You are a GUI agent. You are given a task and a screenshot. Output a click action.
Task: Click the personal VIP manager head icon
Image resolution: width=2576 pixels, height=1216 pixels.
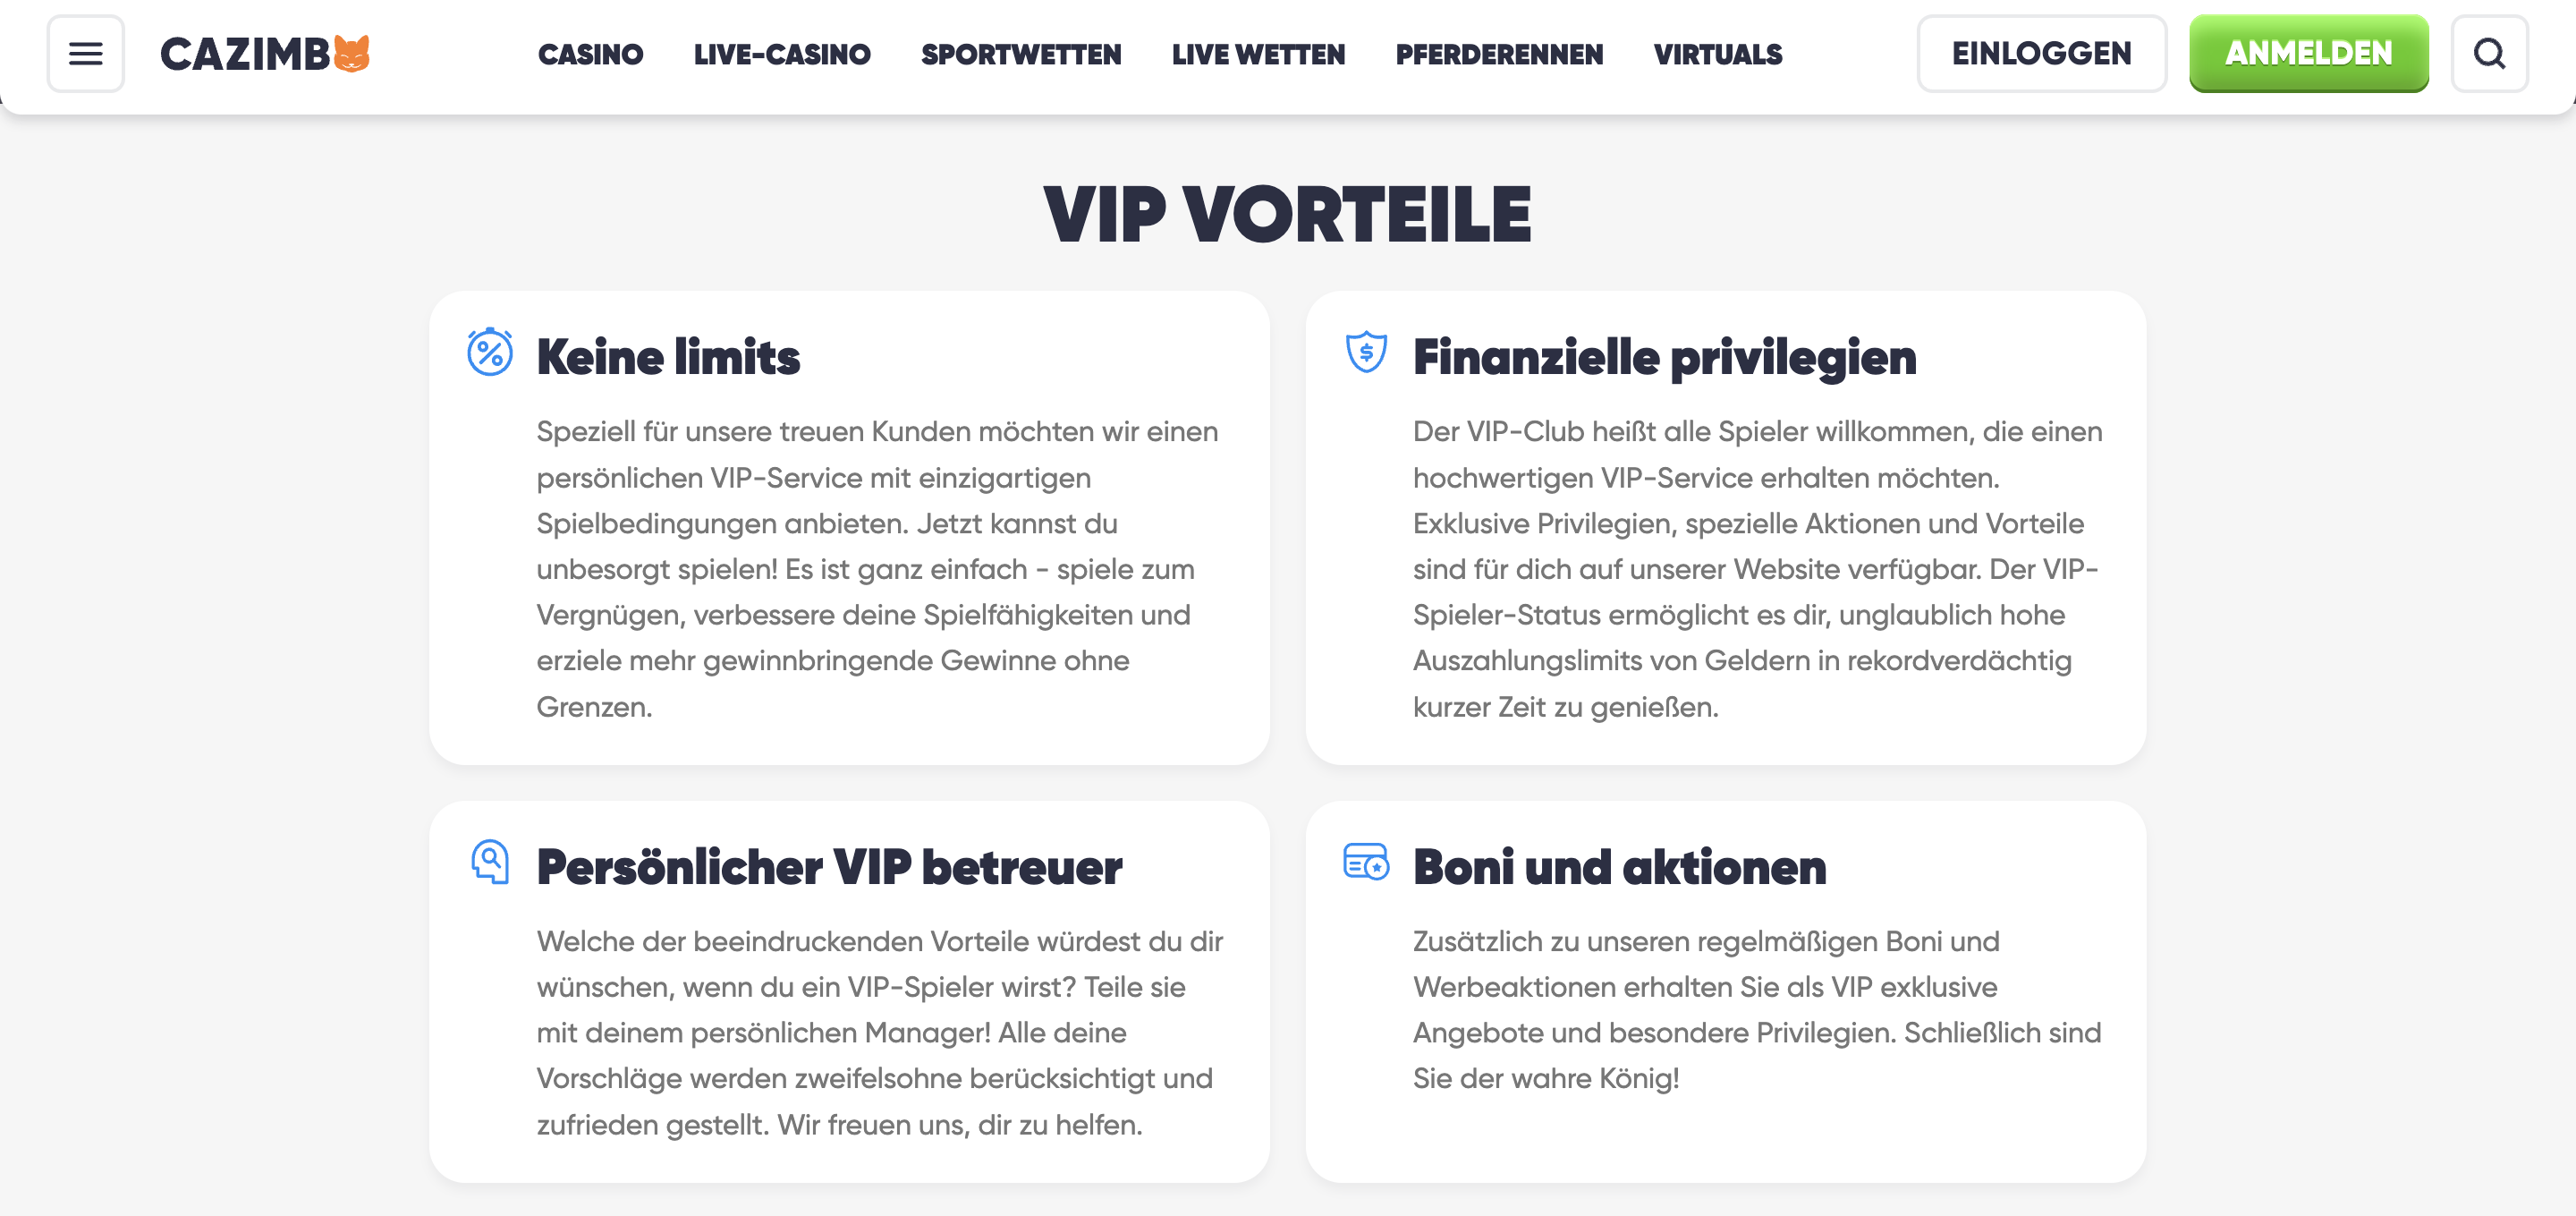490,861
